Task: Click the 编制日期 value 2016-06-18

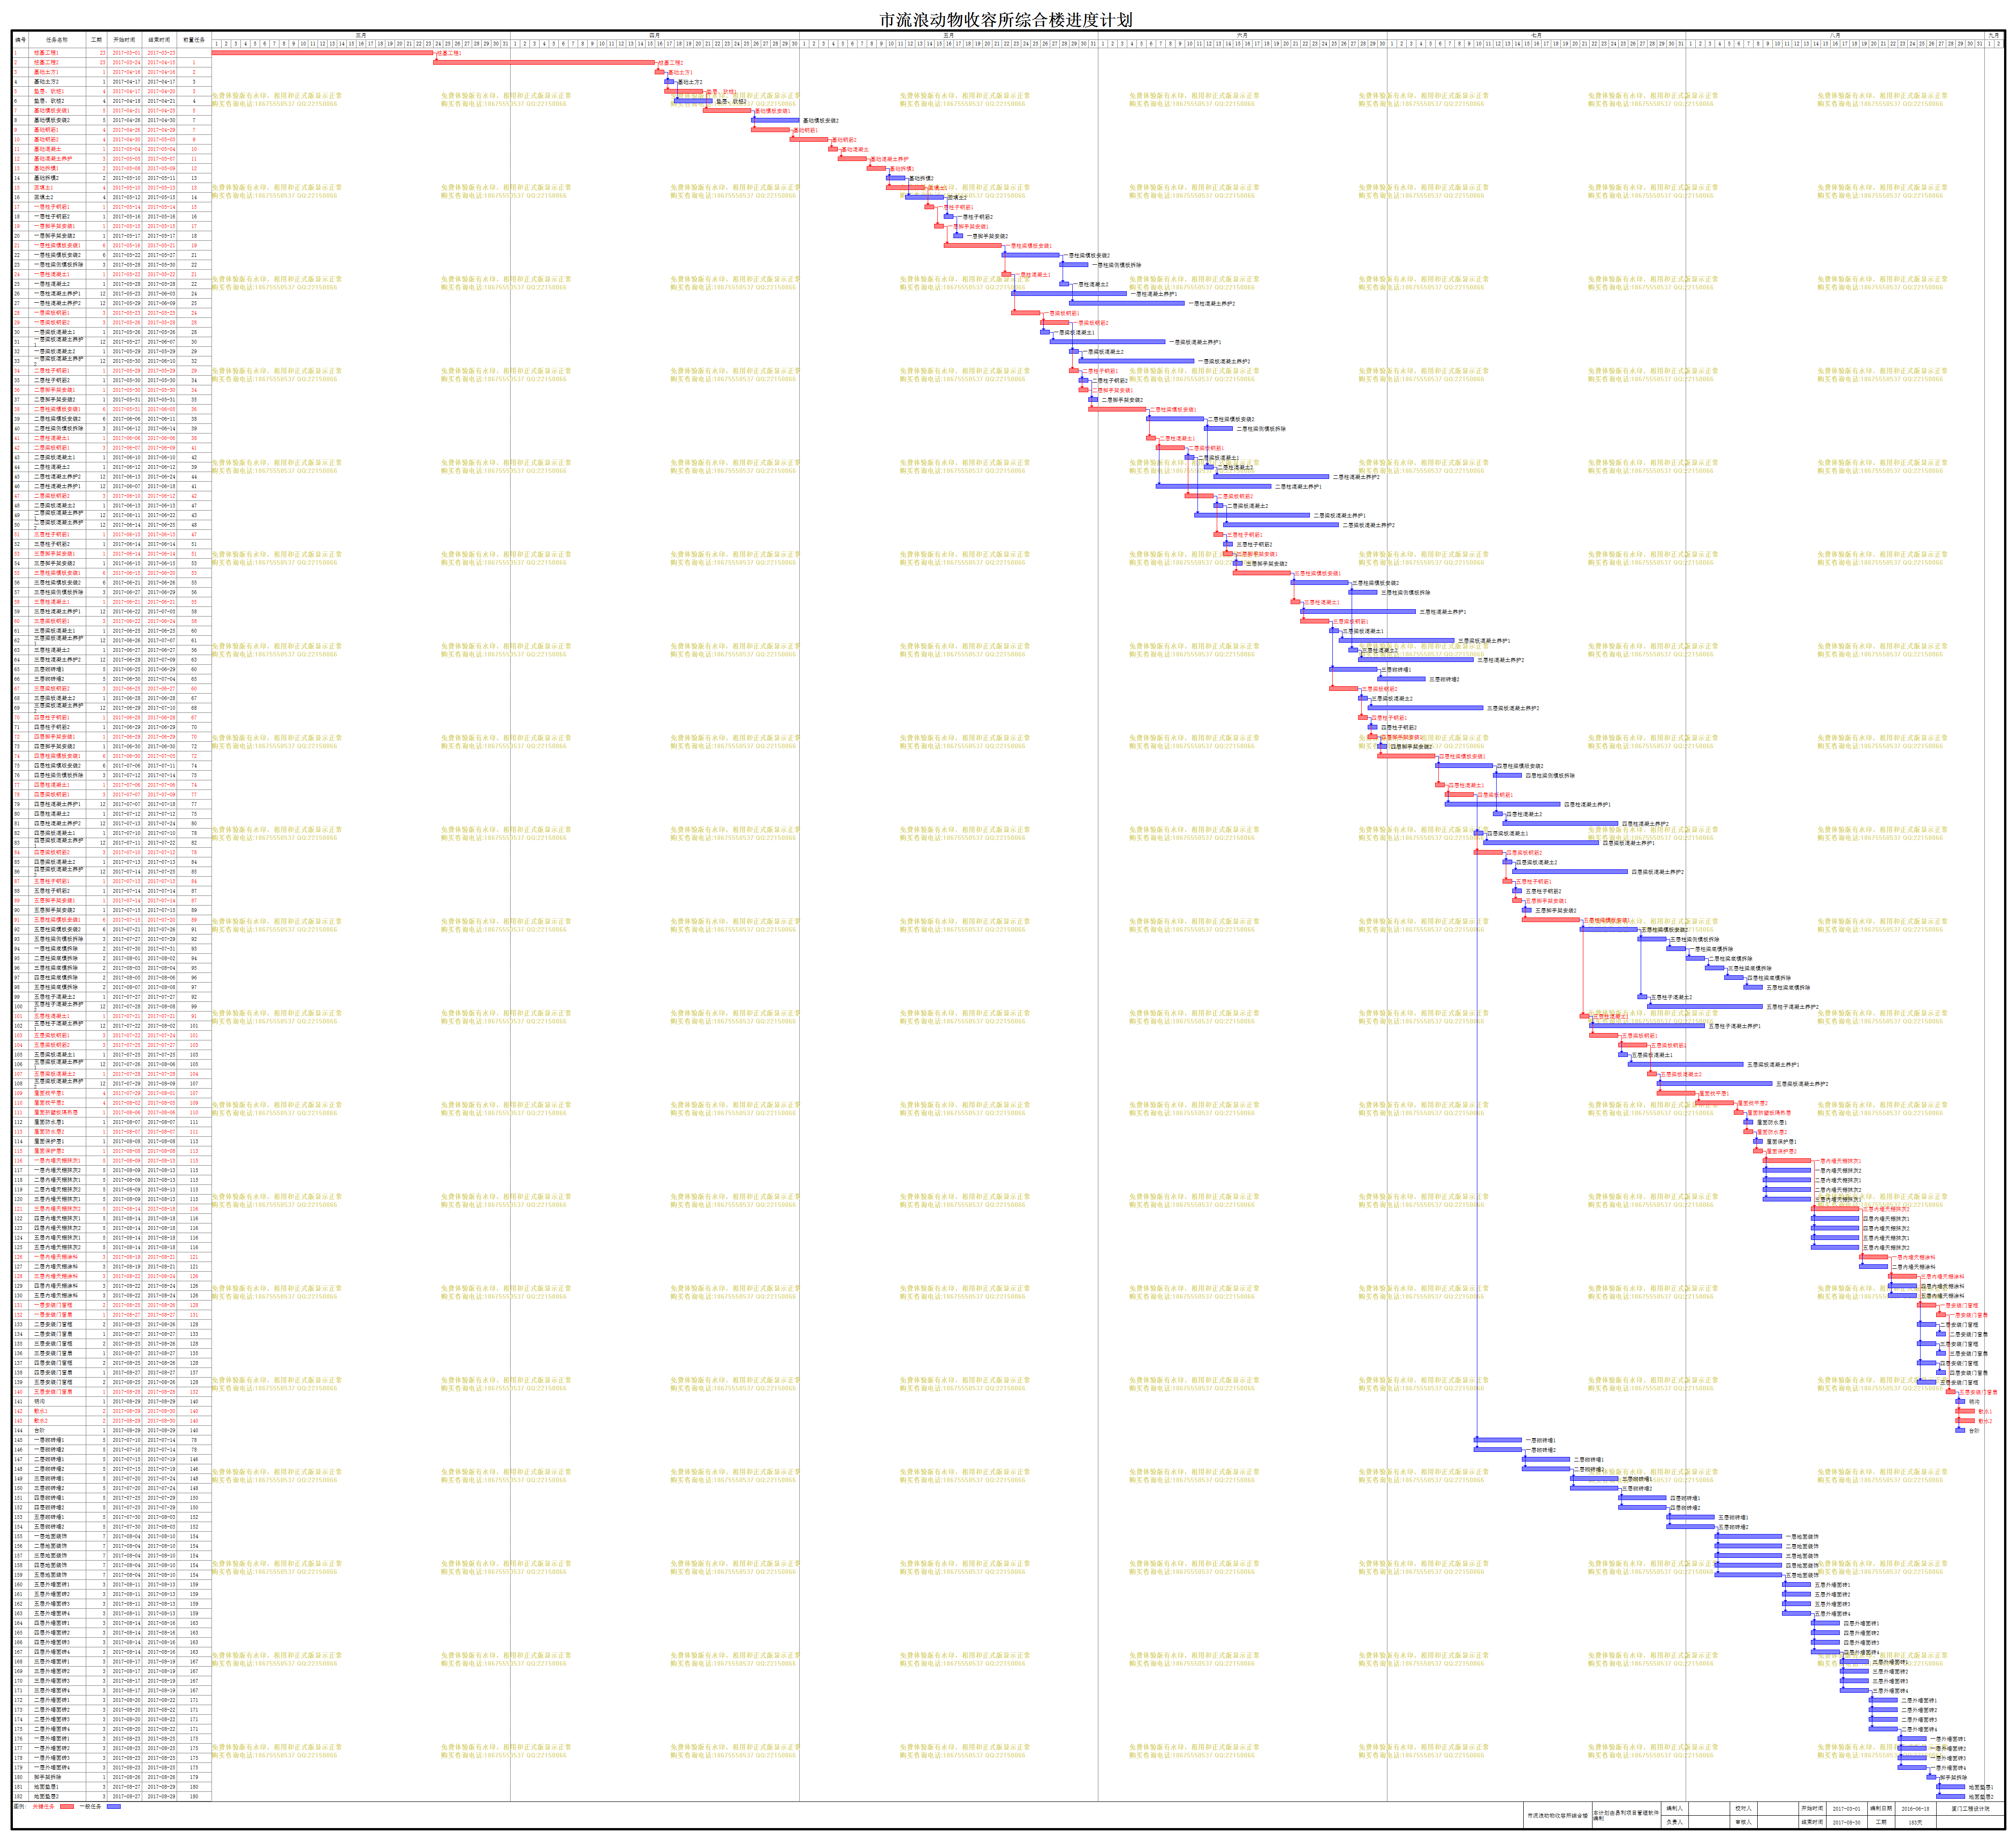Action: [x=1915, y=1808]
